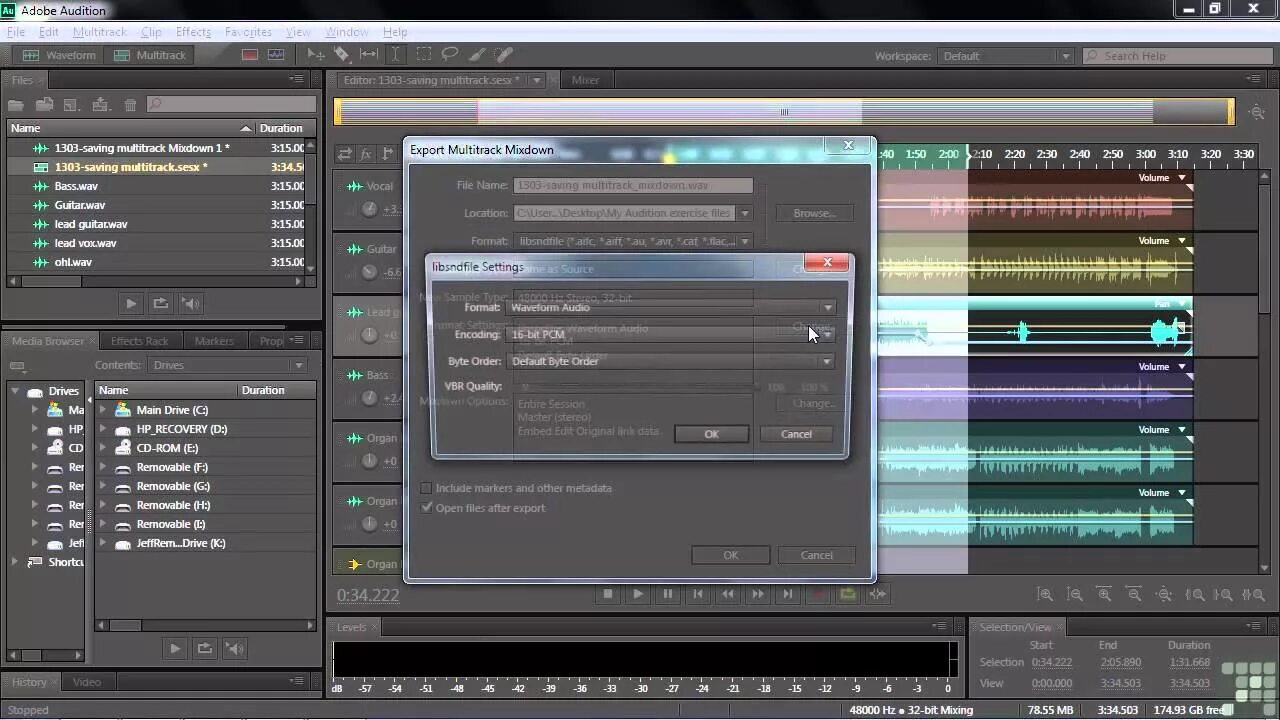Toggle Loop Playback in the Files panel preview
The image size is (1280, 720).
click(x=161, y=303)
